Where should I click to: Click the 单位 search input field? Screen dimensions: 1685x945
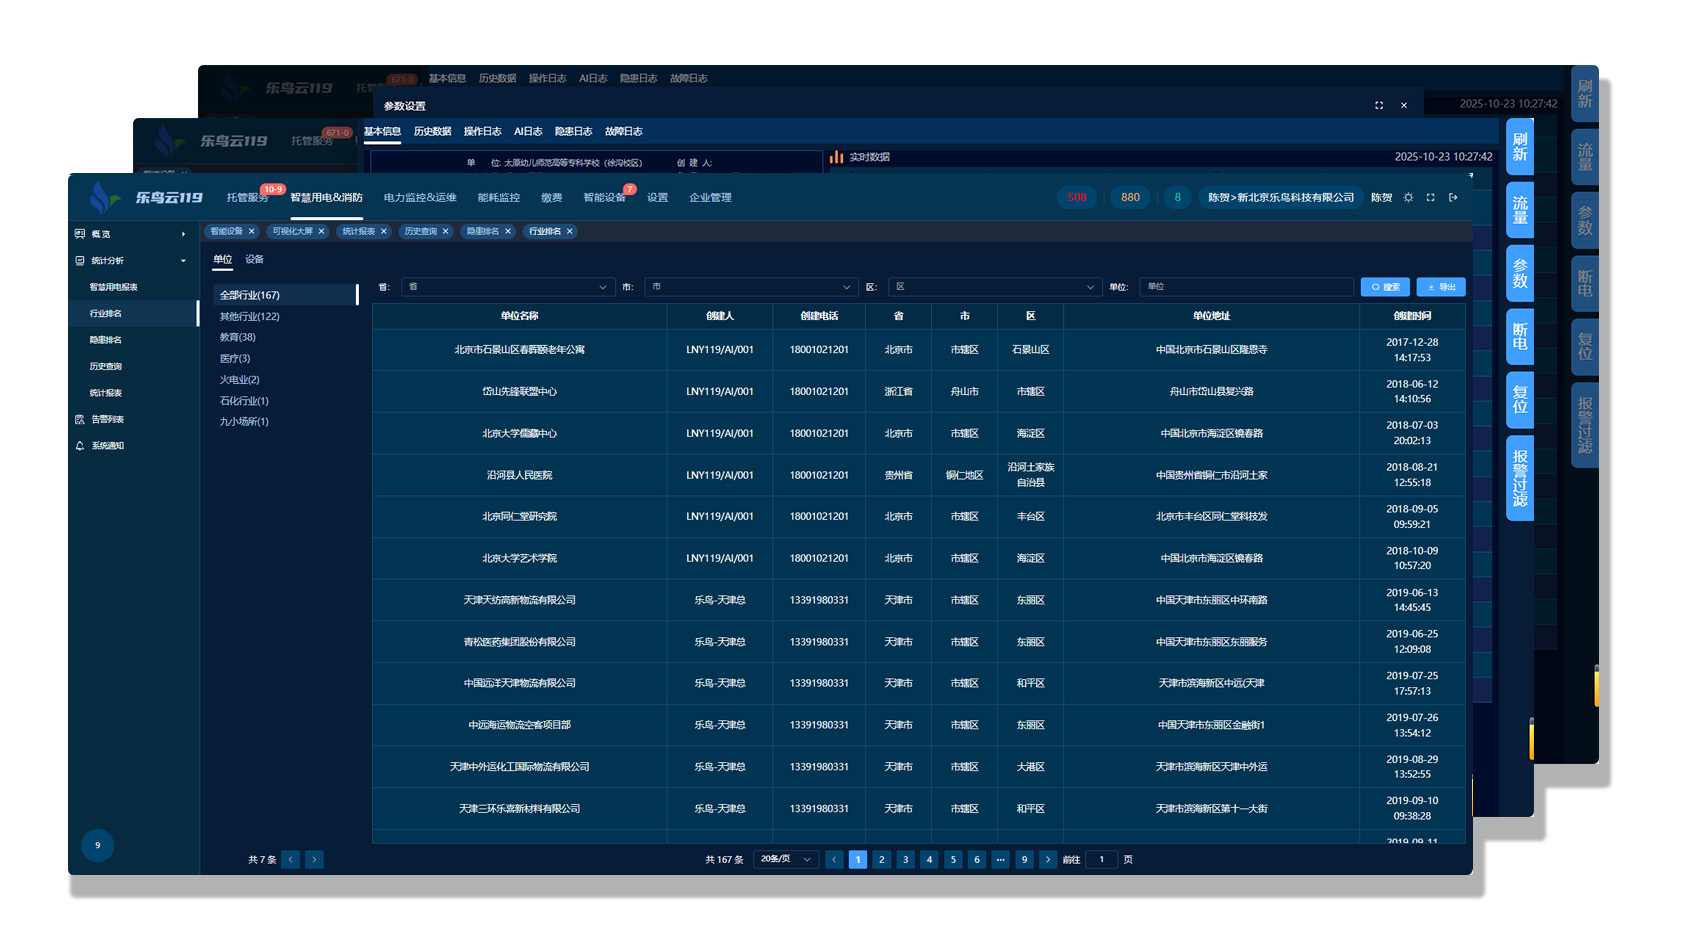(1245, 287)
